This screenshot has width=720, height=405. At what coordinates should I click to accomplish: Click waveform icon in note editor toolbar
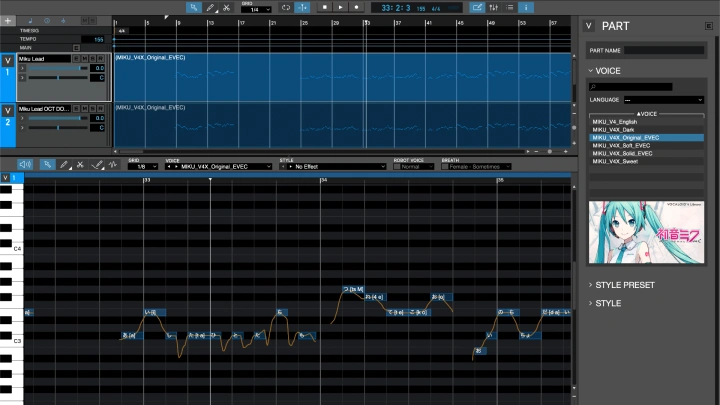point(113,164)
